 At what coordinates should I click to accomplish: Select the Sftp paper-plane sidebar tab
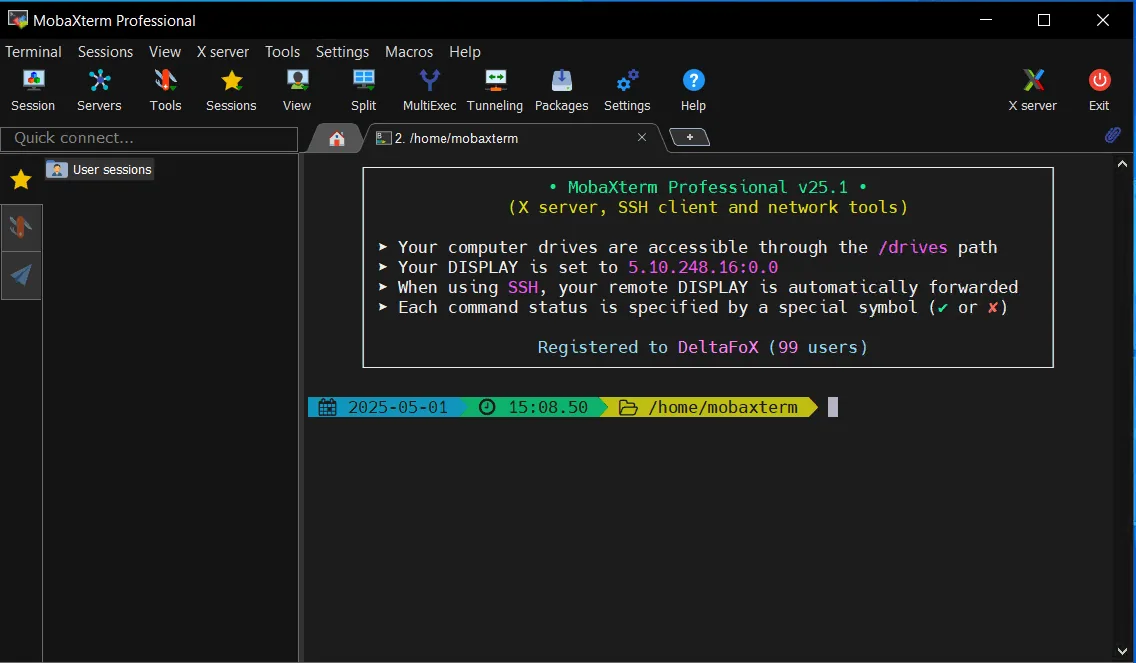21,275
